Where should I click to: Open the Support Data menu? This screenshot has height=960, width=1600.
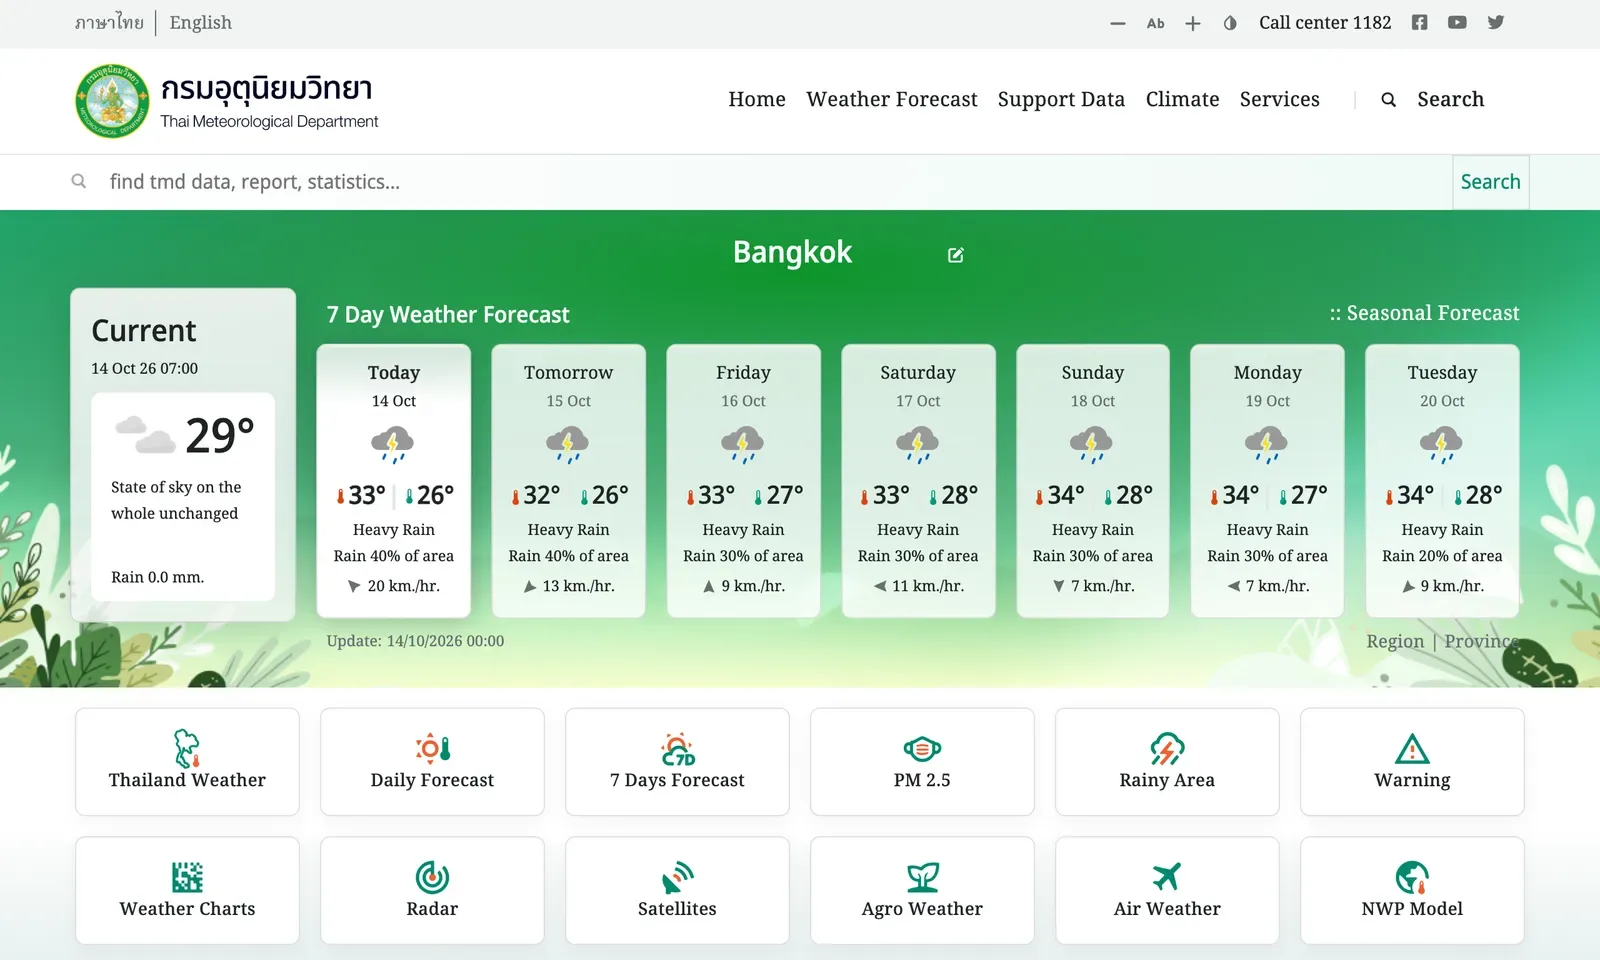(x=1061, y=99)
